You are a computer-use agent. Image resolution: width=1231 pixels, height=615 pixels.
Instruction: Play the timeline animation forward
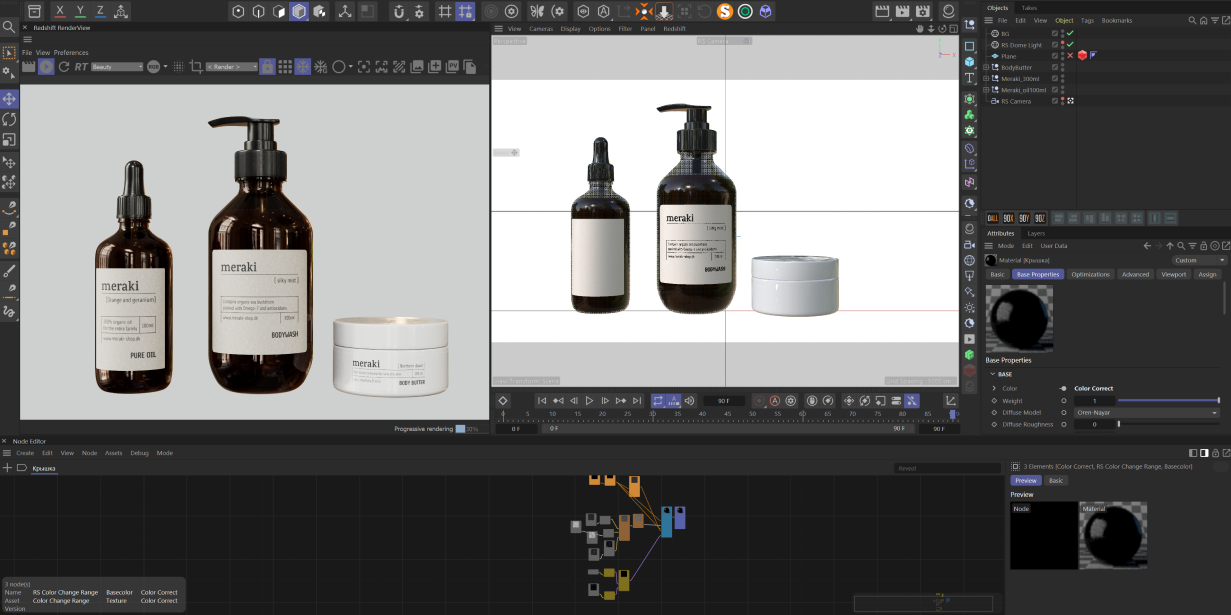point(590,401)
